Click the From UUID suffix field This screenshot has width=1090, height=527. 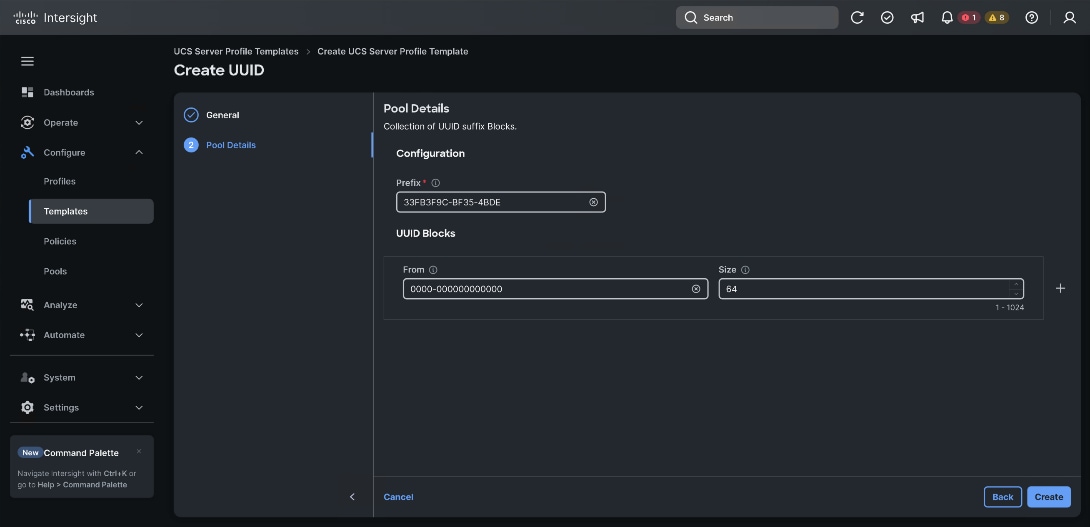click(555, 289)
